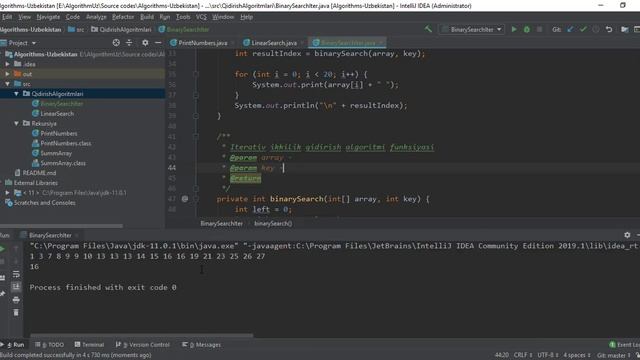Open the Analyze menu
Image resolution: width=640 pixels, height=360 pixels.
coord(96,17)
